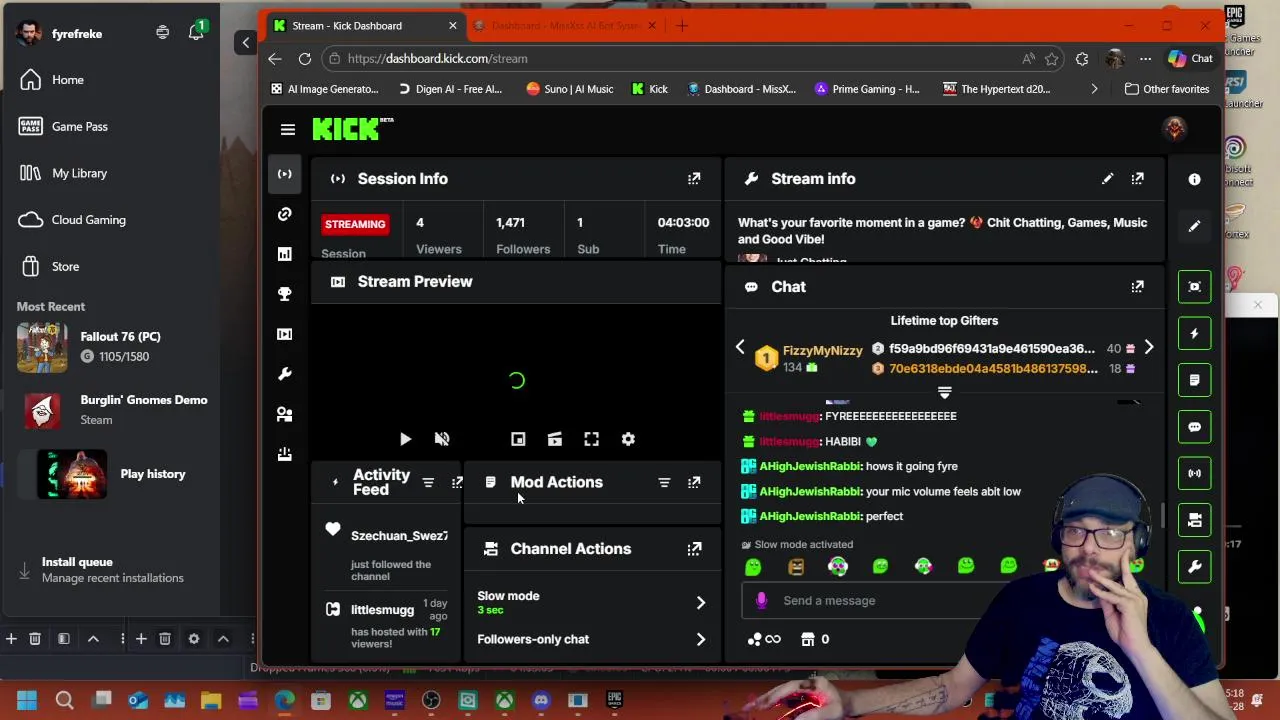1280x720 pixels.
Task: Open the video clips icon in Kick sidebar
Action: [x=285, y=334]
